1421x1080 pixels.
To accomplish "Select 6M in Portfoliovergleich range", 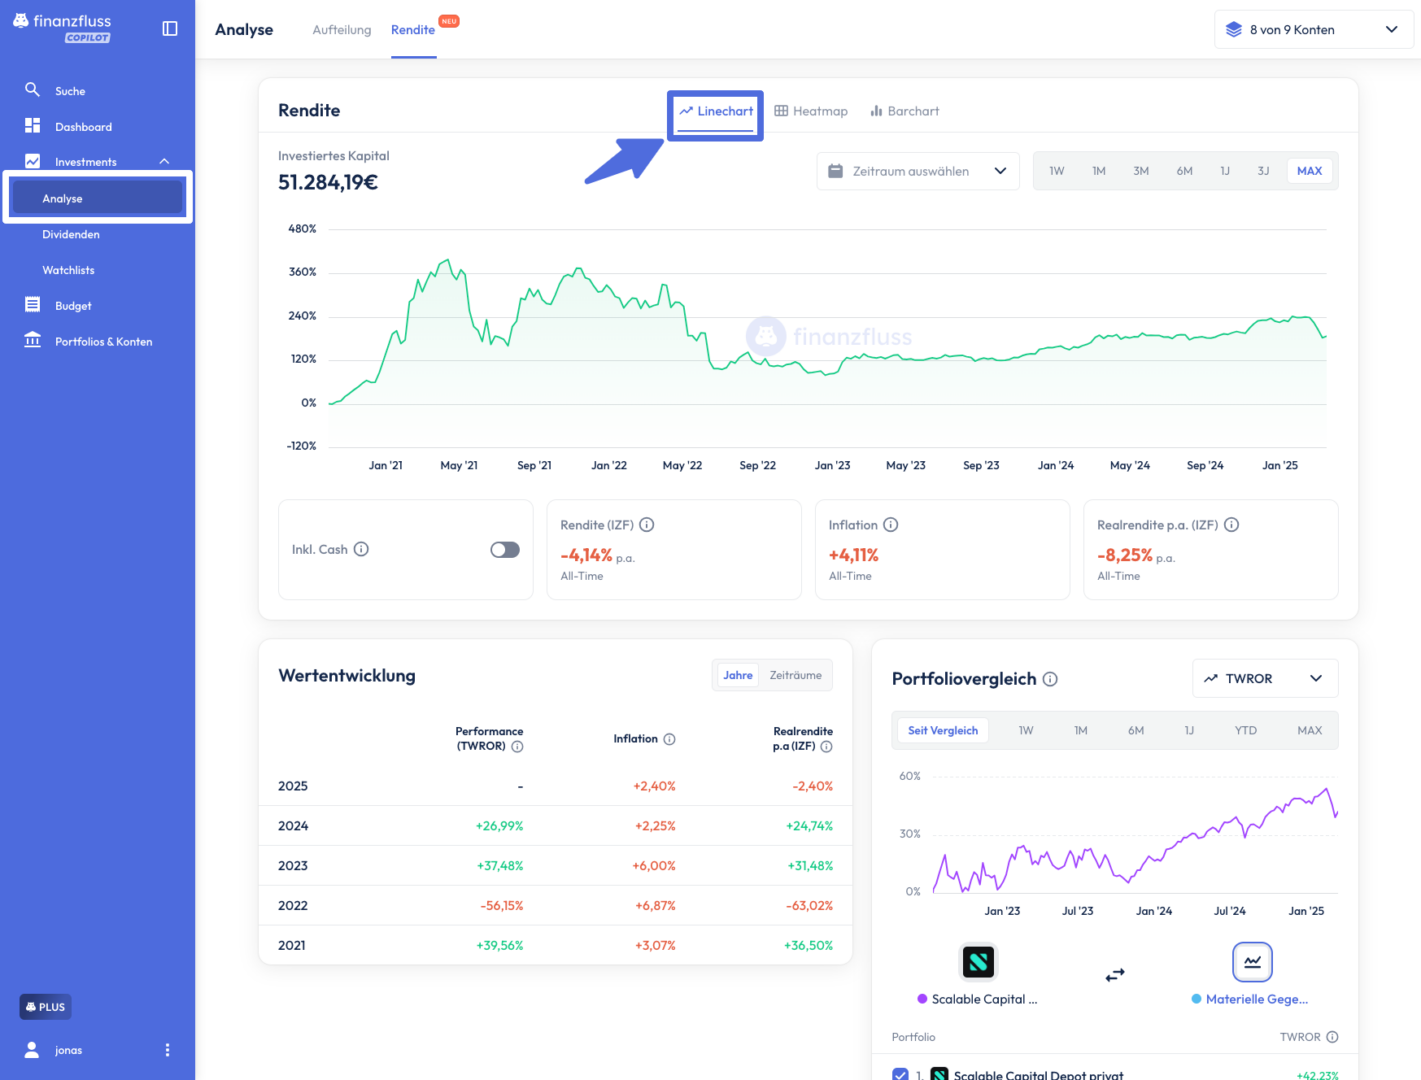I will 1136,730.
